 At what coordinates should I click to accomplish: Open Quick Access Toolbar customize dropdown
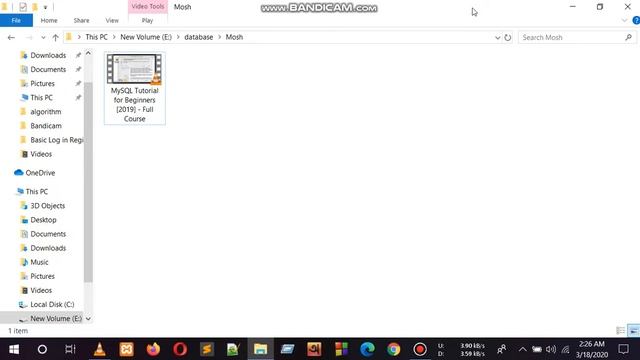click(x=45, y=7)
